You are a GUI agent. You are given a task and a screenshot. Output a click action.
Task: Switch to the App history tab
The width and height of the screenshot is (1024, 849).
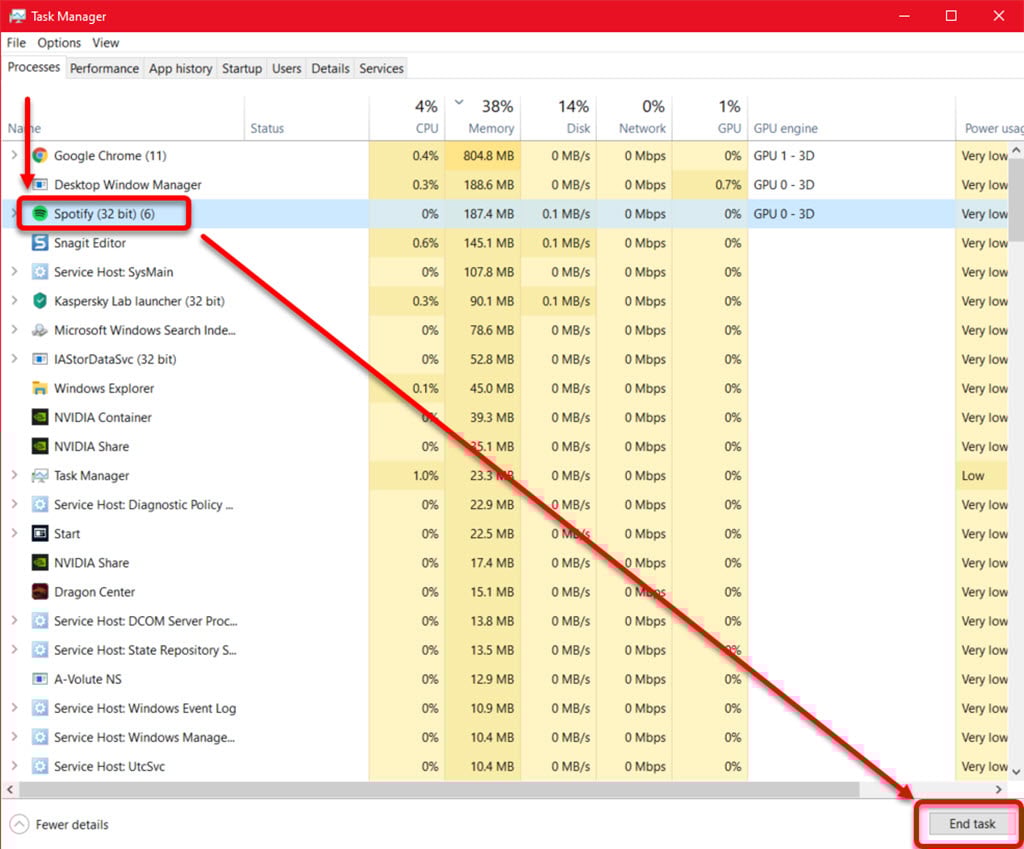tap(180, 69)
